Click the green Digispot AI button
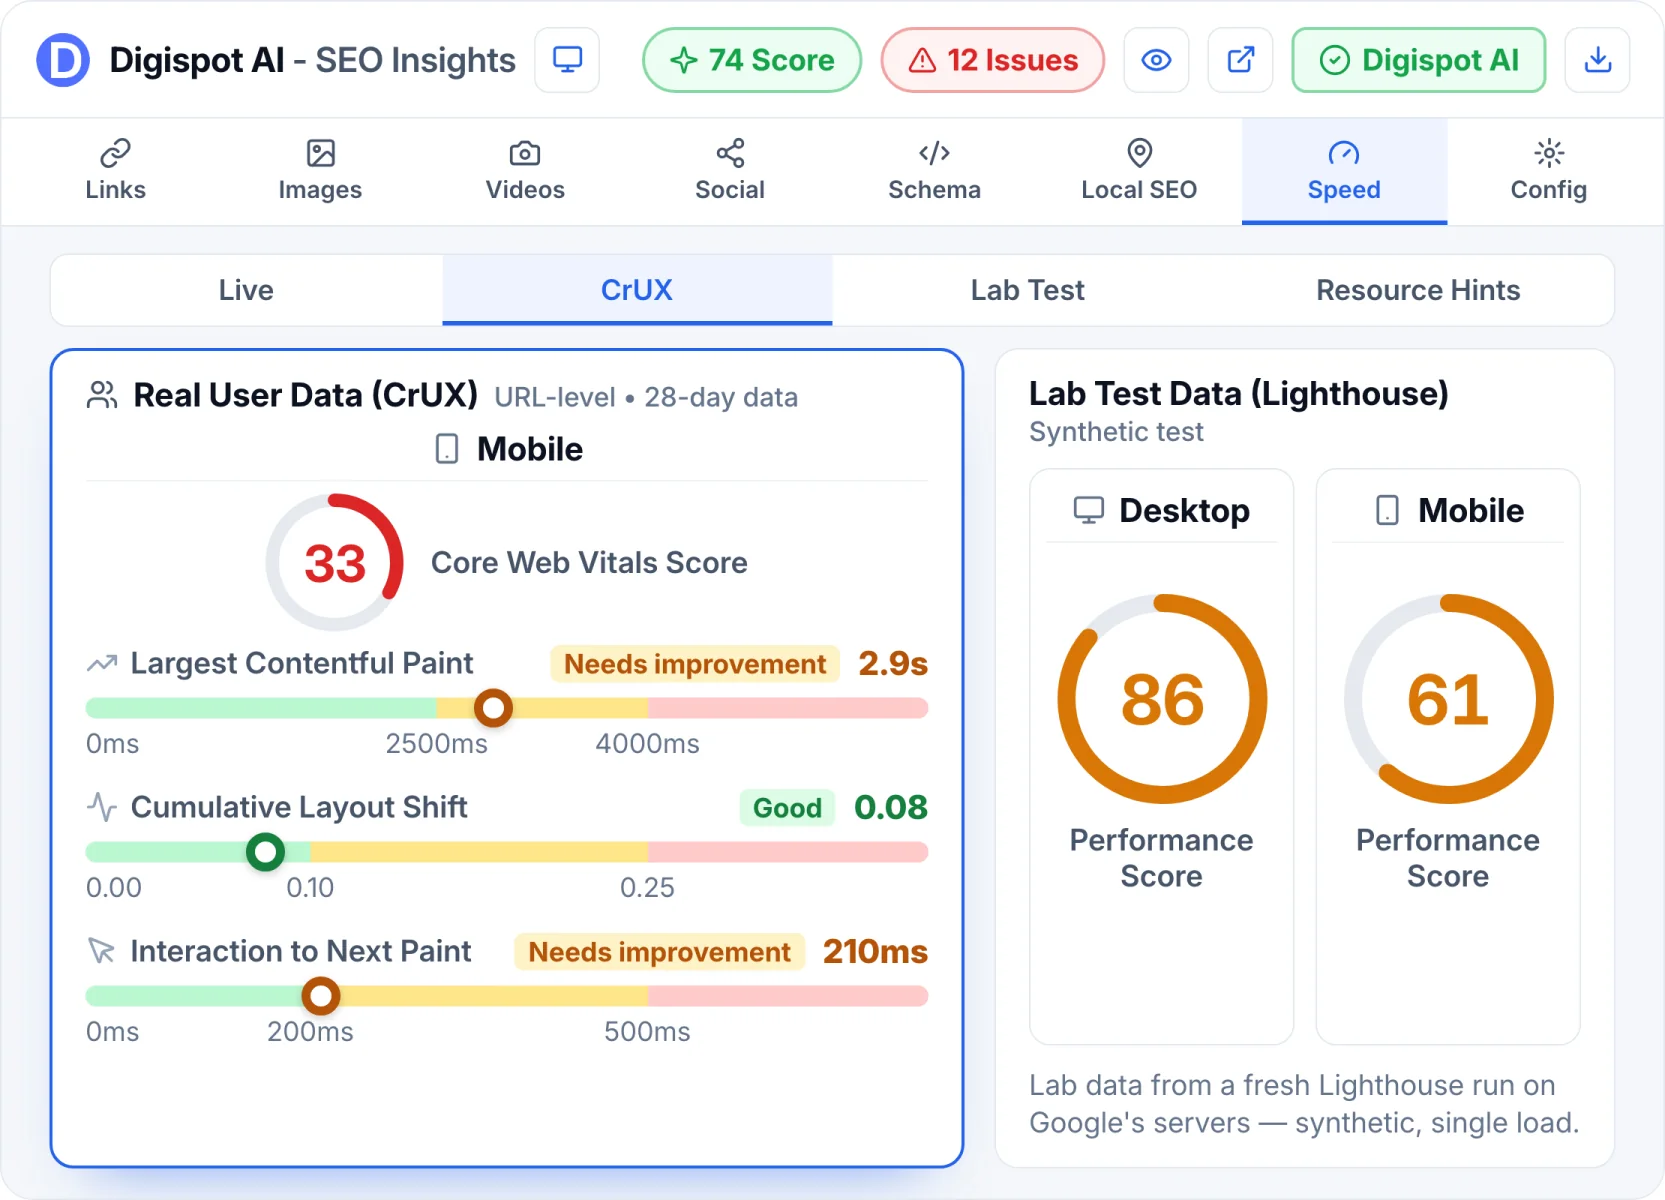The height and width of the screenshot is (1200, 1665). coord(1419,60)
